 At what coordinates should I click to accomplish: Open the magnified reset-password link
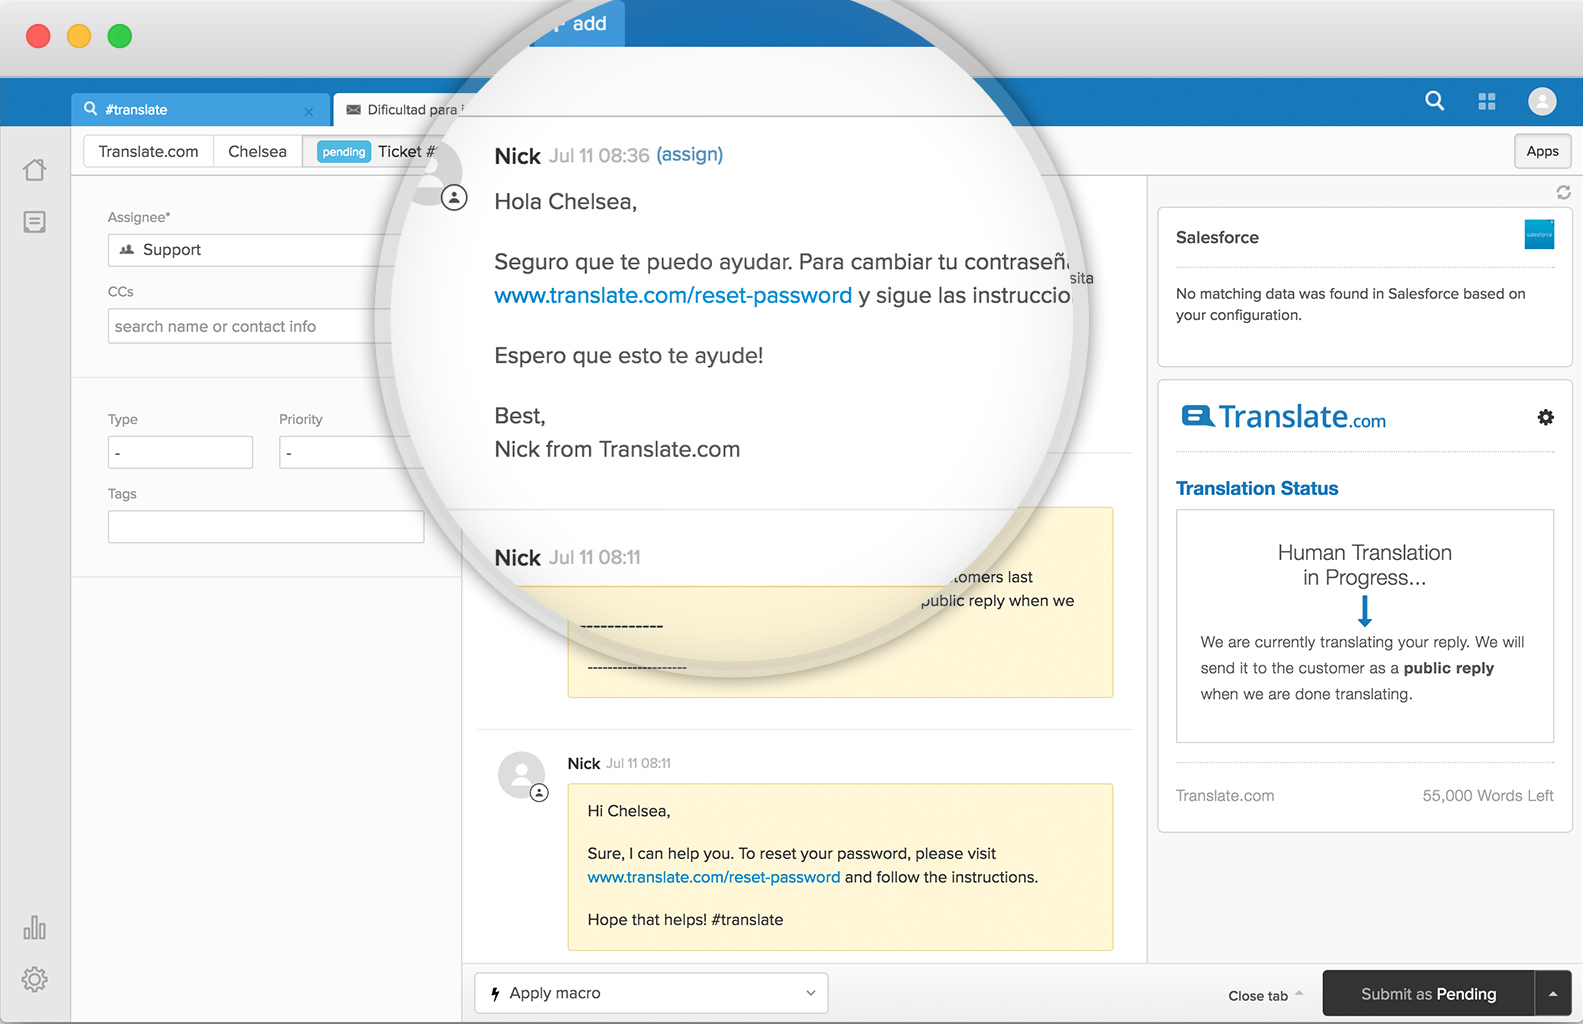pyautogui.click(x=673, y=295)
